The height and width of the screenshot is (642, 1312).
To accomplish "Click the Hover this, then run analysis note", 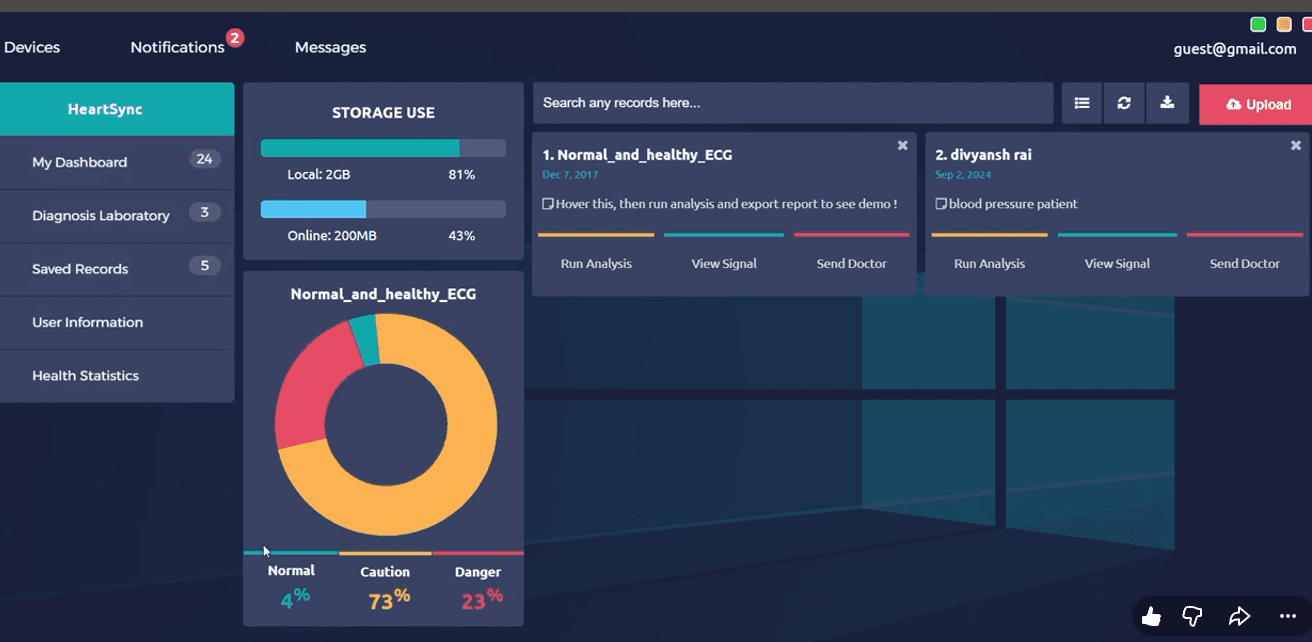I will pyautogui.click(x=726, y=204).
